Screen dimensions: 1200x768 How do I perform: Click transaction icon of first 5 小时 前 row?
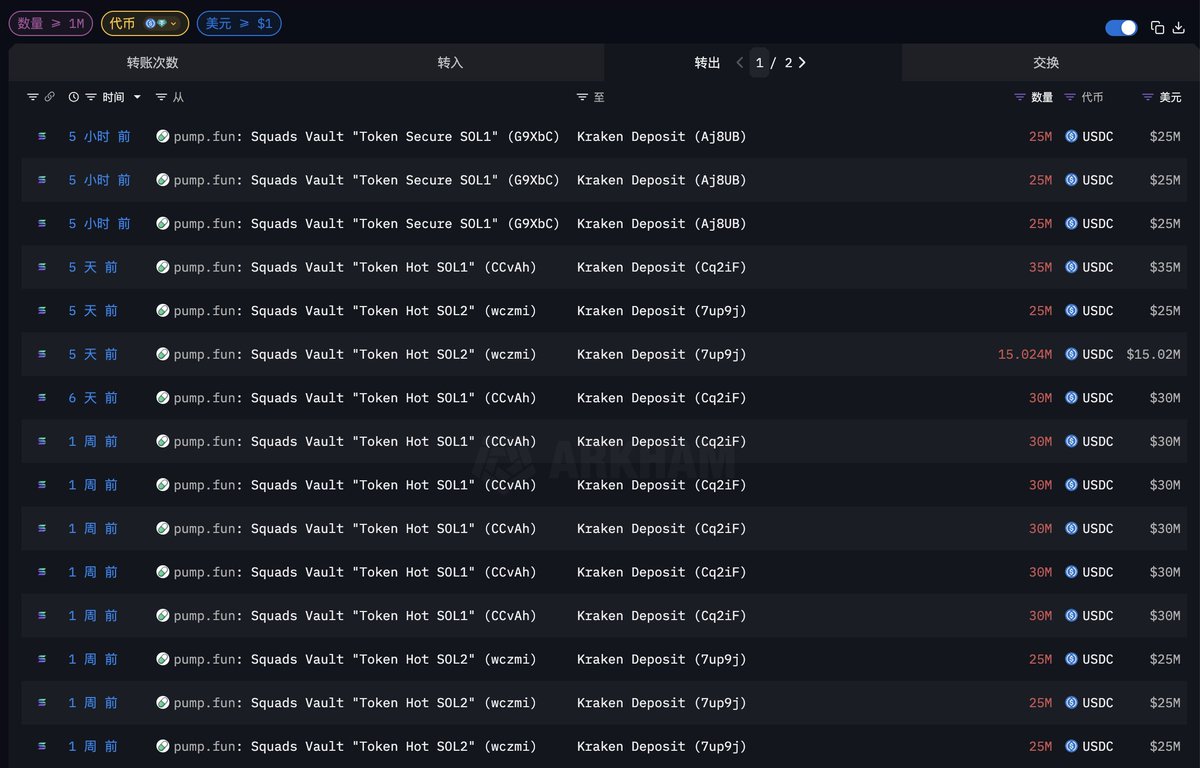42,136
